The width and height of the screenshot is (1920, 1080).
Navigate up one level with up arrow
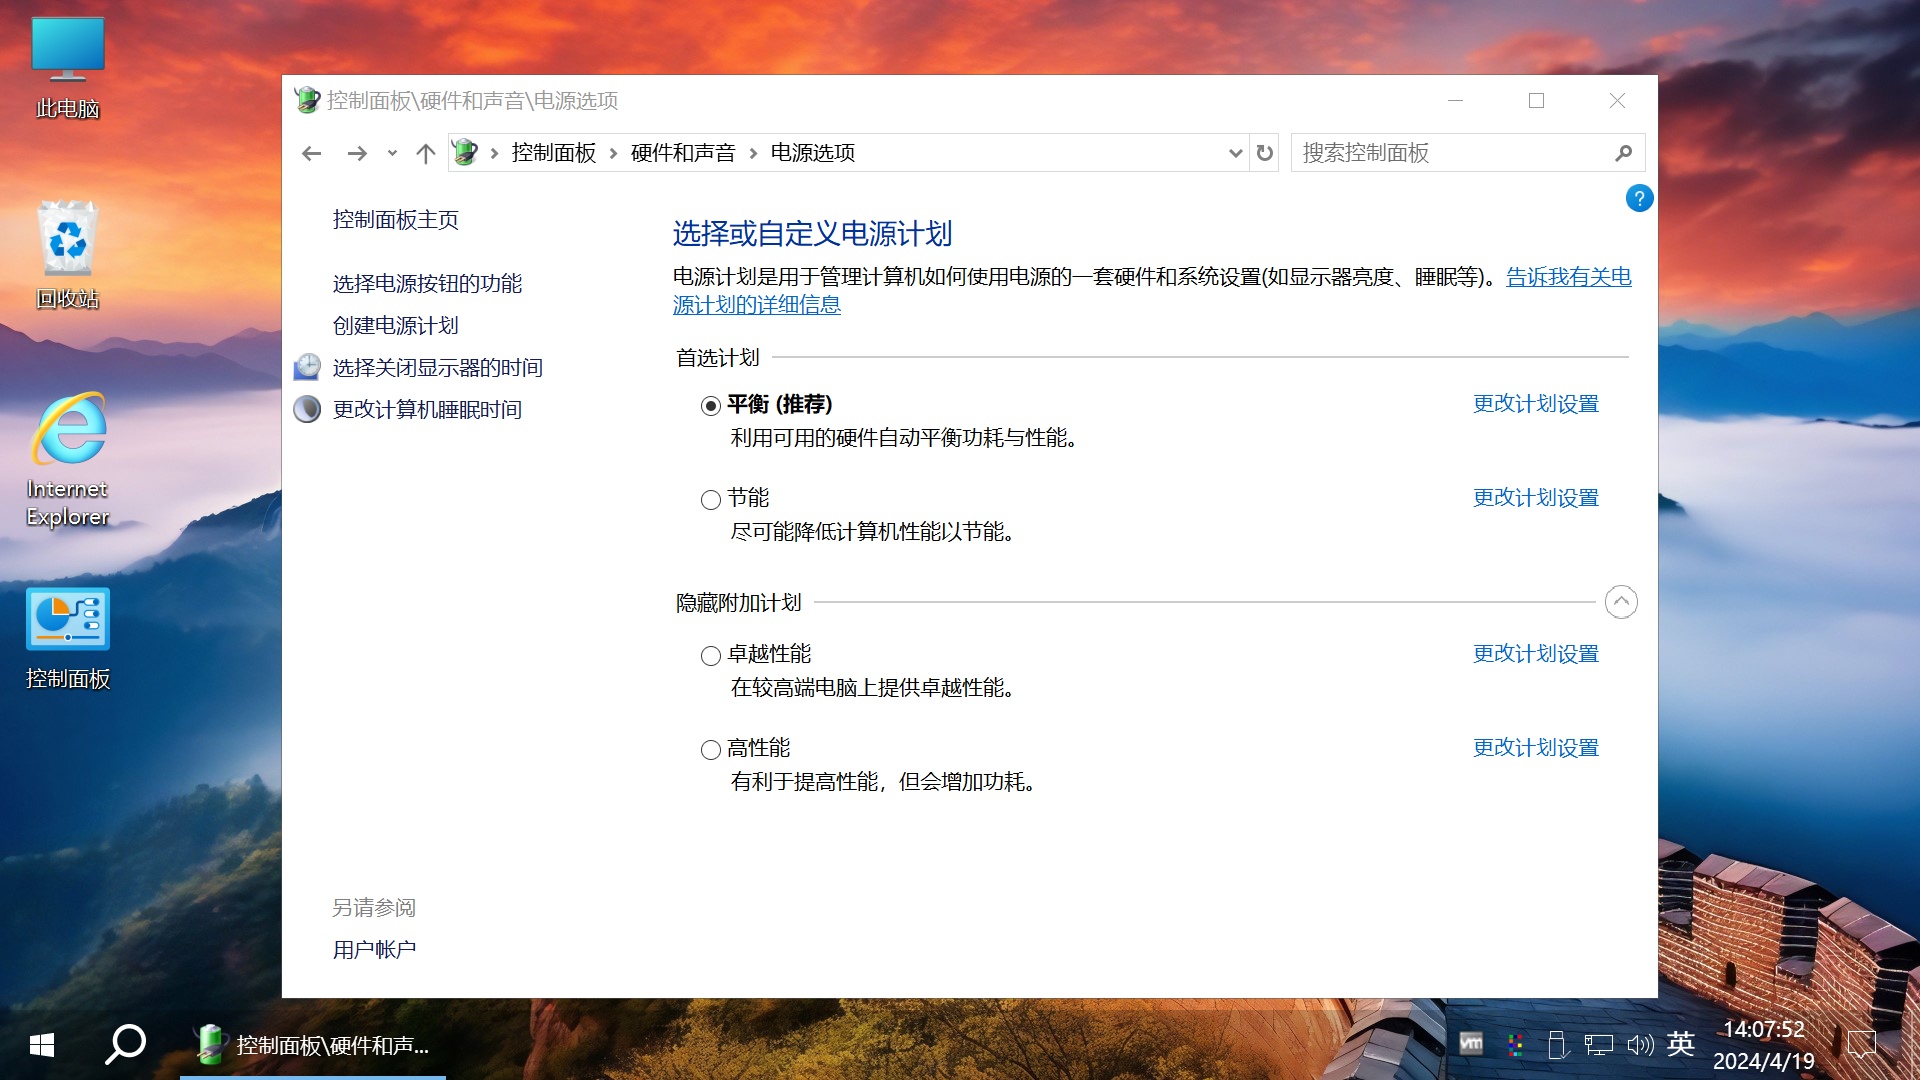pyautogui.click(x=425, y=153)
